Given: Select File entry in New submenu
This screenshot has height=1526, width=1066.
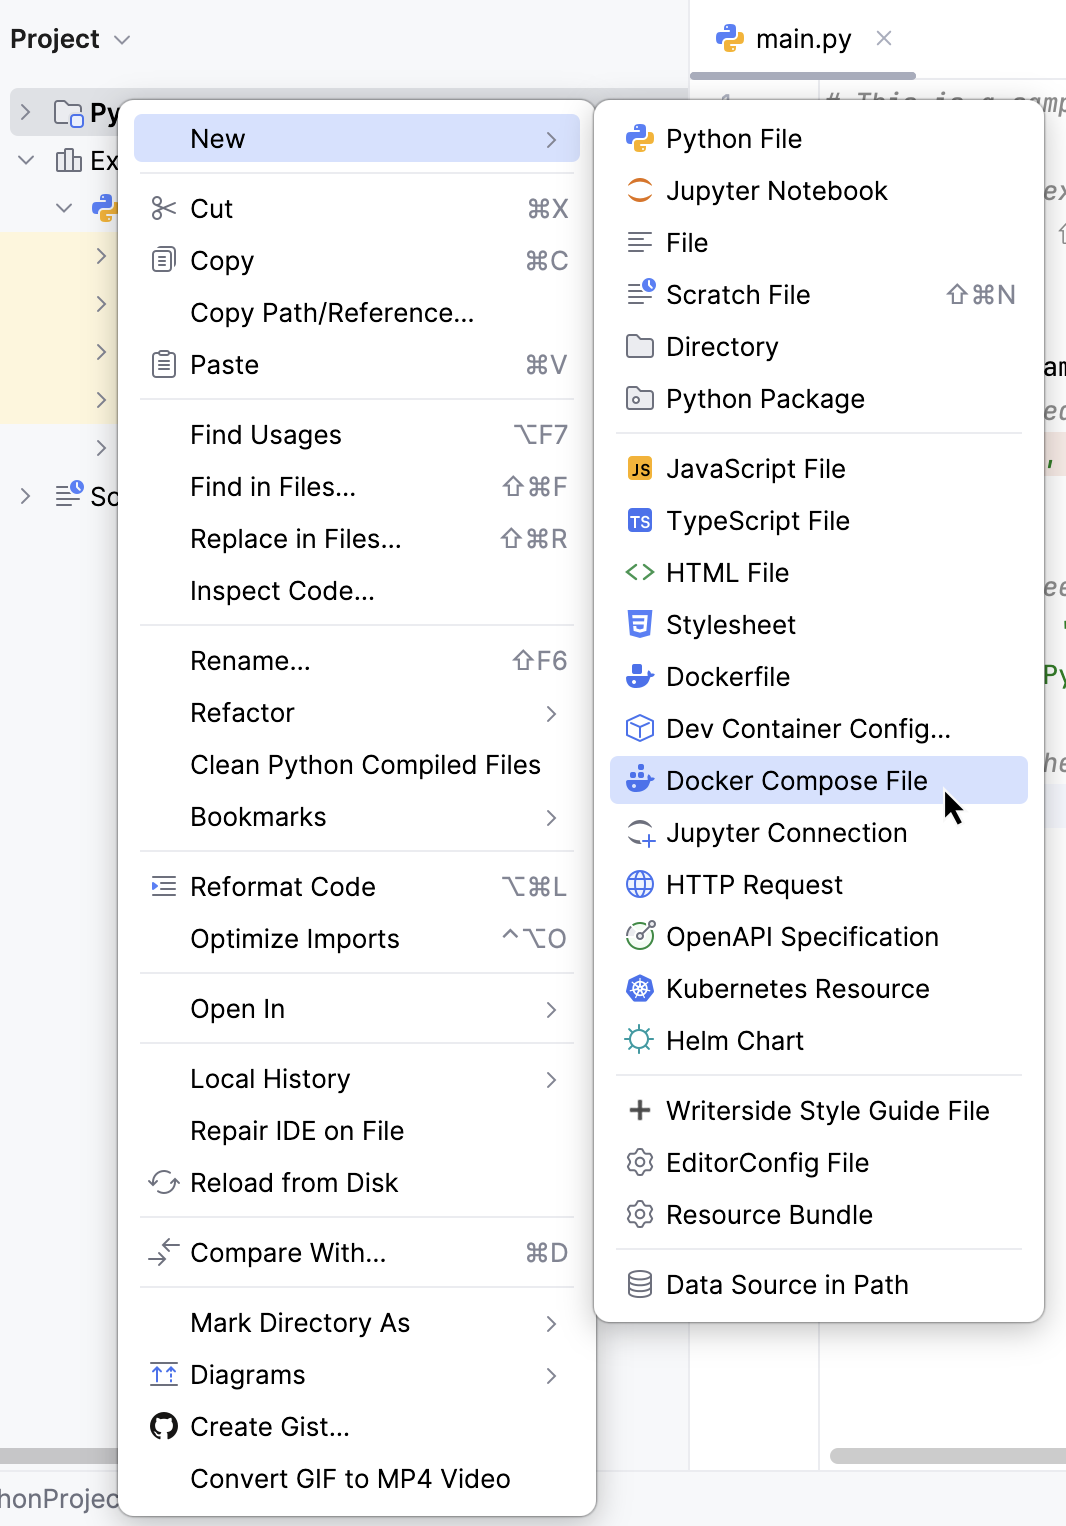Looking at the screenshot, I should point(819,243).
